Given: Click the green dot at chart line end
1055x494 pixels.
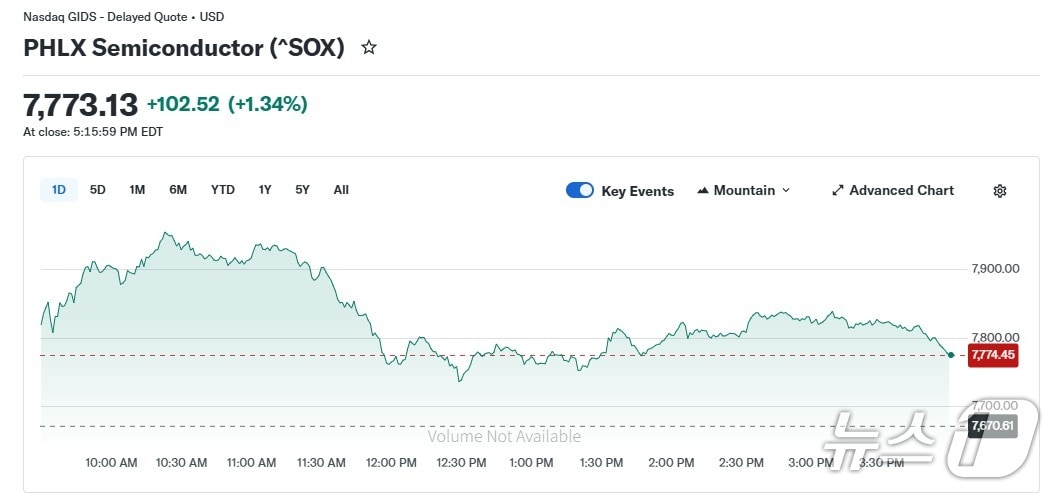Looking at the screenshot, I should coord(949,355).
